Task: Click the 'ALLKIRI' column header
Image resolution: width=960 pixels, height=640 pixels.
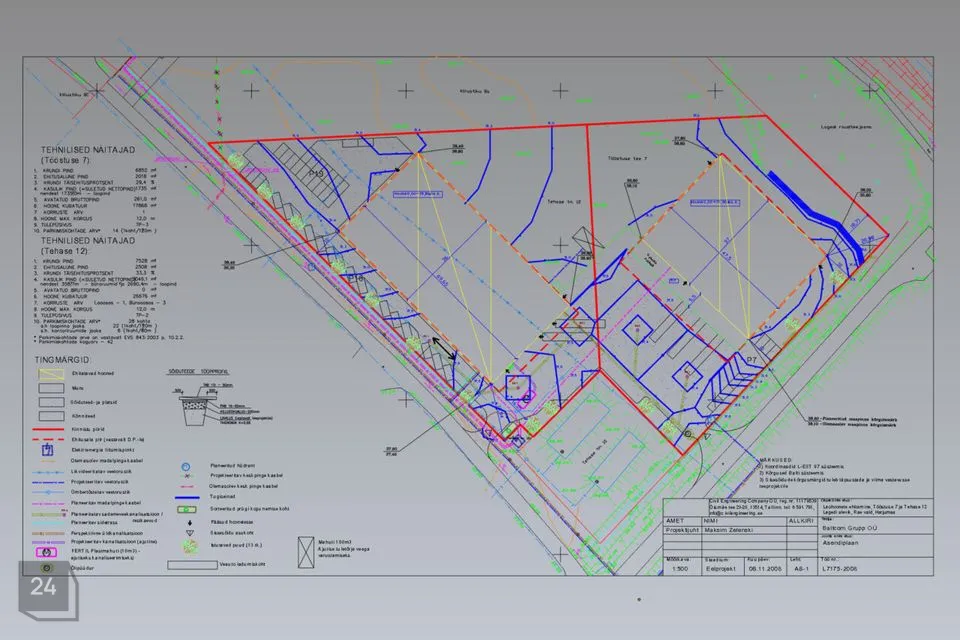Action: point(801,521)
